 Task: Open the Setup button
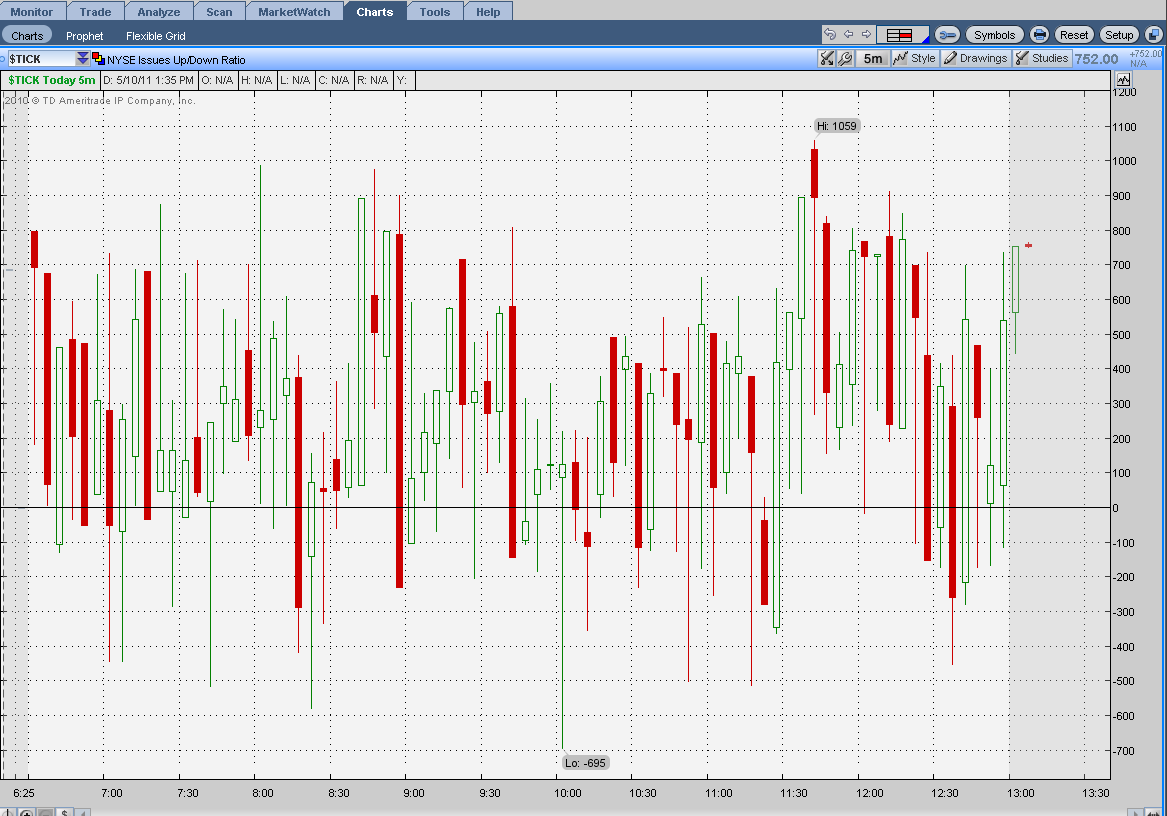pyautogui.click(x=1119, y=35)
